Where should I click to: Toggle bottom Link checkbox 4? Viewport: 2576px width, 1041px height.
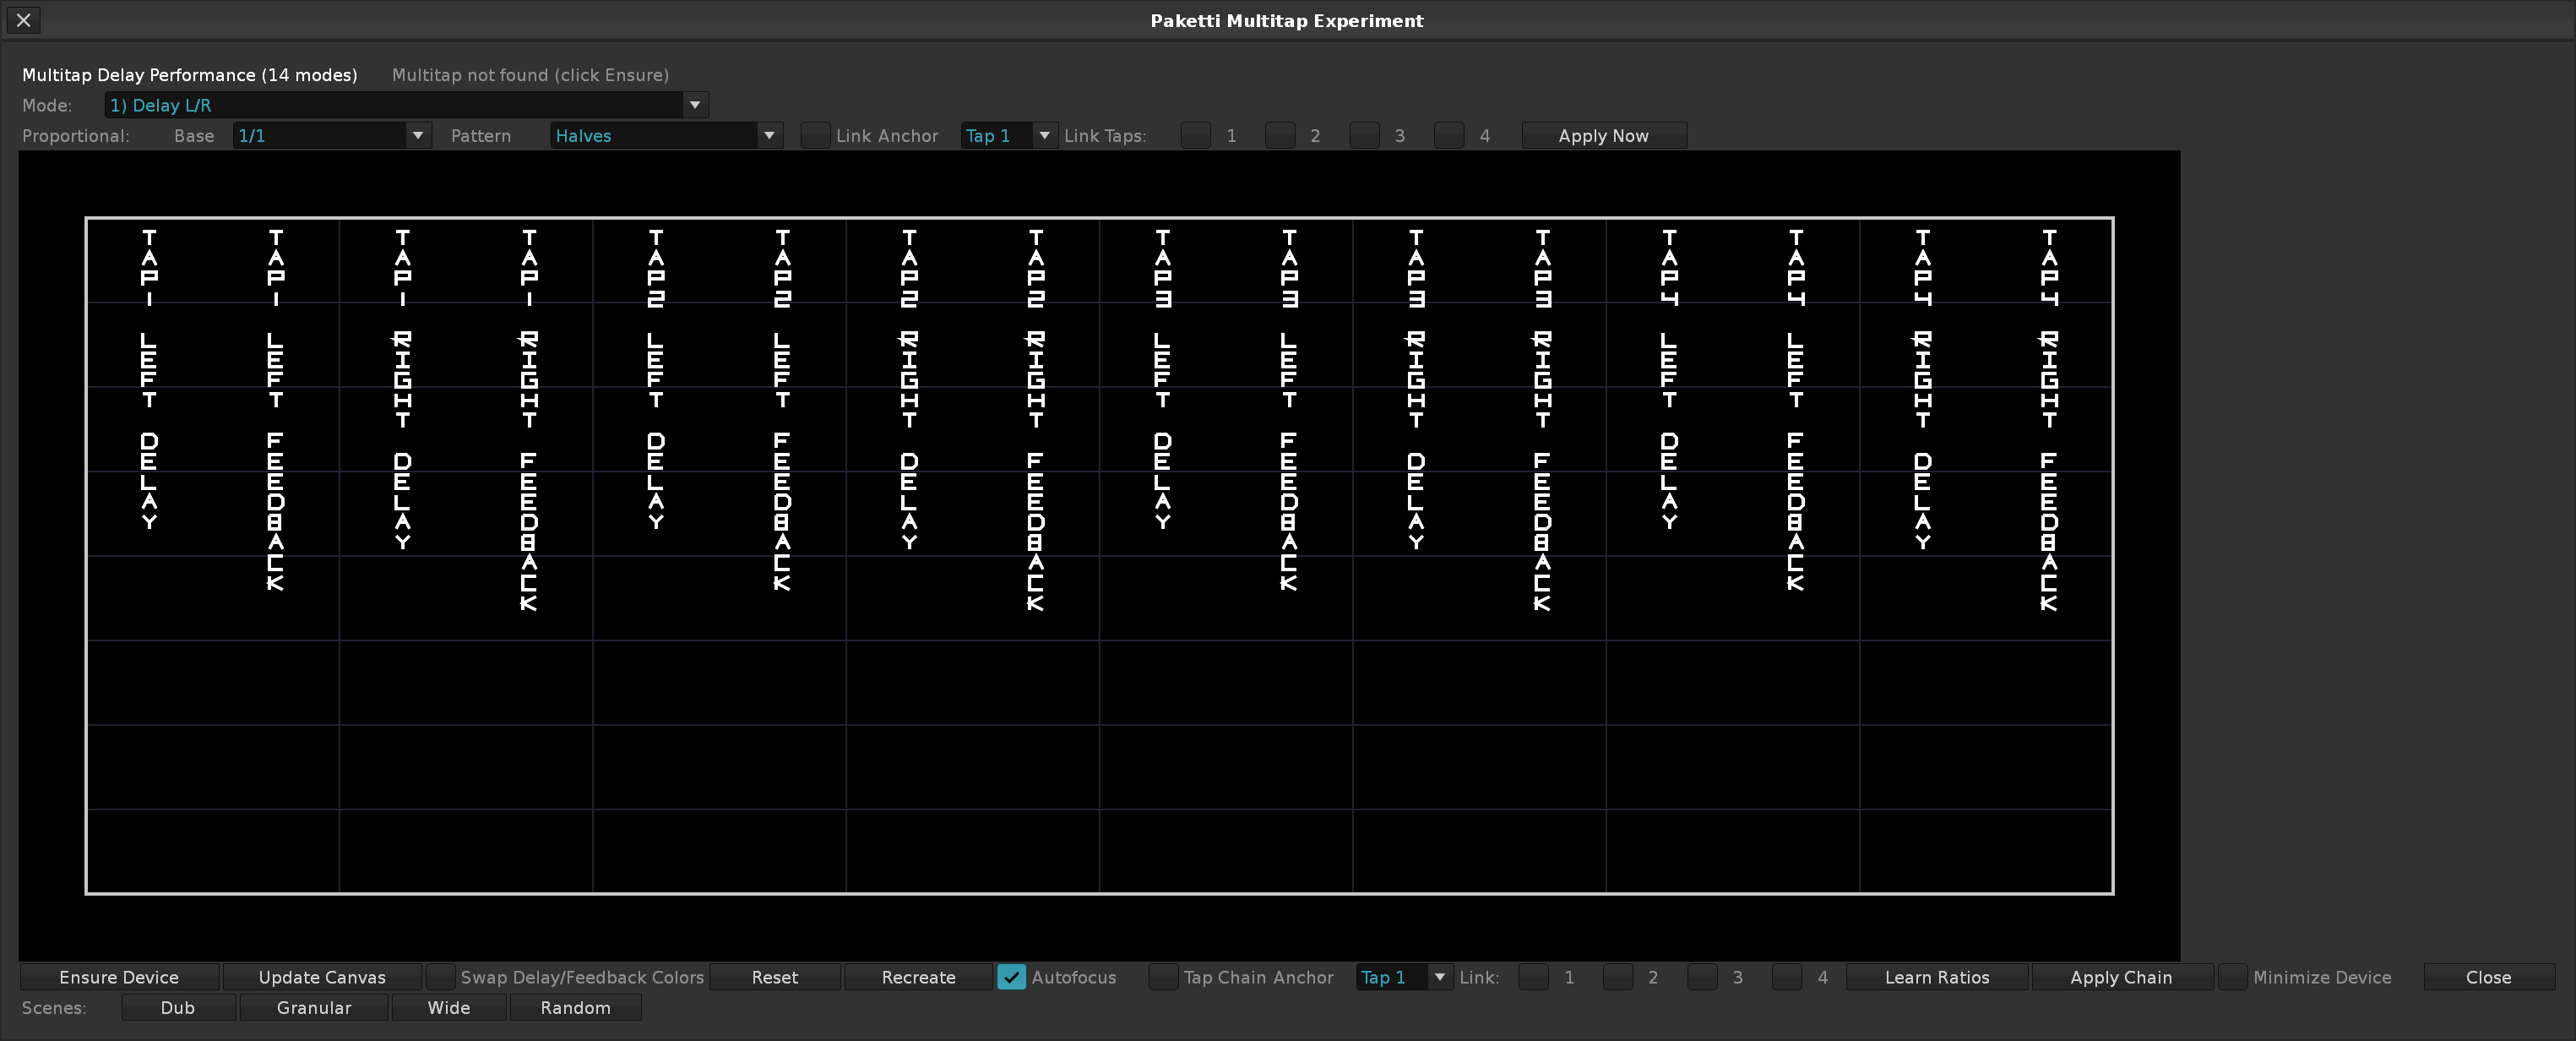click(1786, 977)
